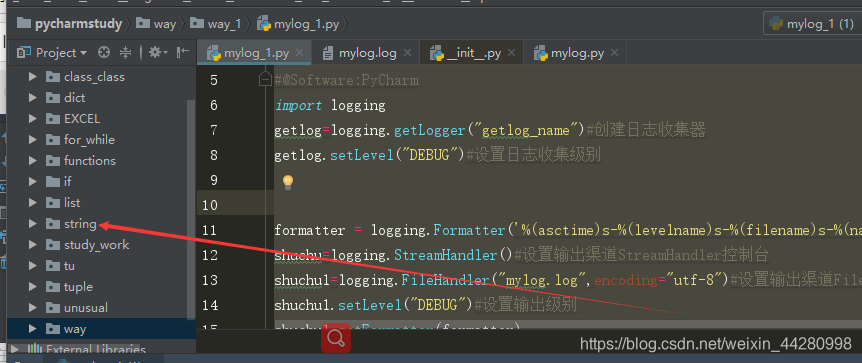Close the mylog.log tab
The height and width of the screenshot is (363, 862).
pyautogui.click(x=407, y=53)
